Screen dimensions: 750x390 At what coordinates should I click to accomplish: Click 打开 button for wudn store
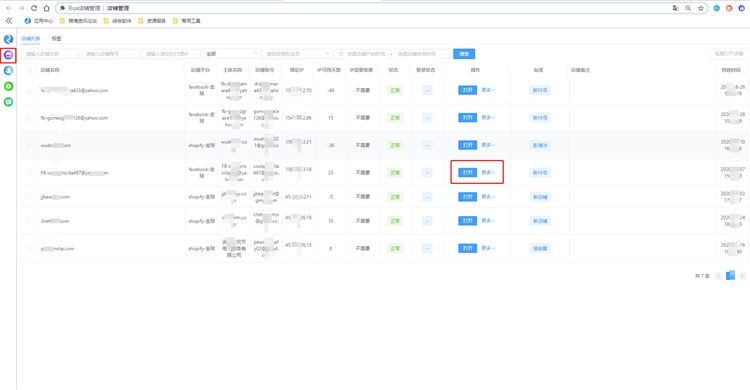467,145
